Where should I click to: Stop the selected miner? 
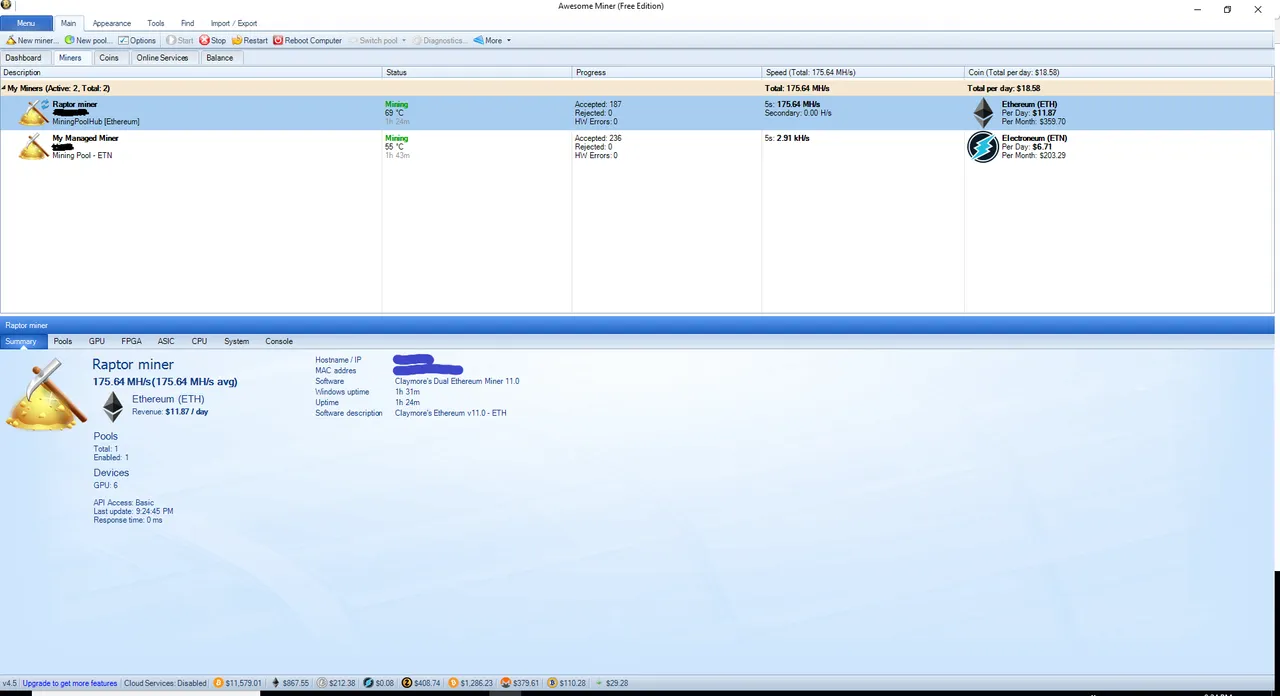point(212,41)
